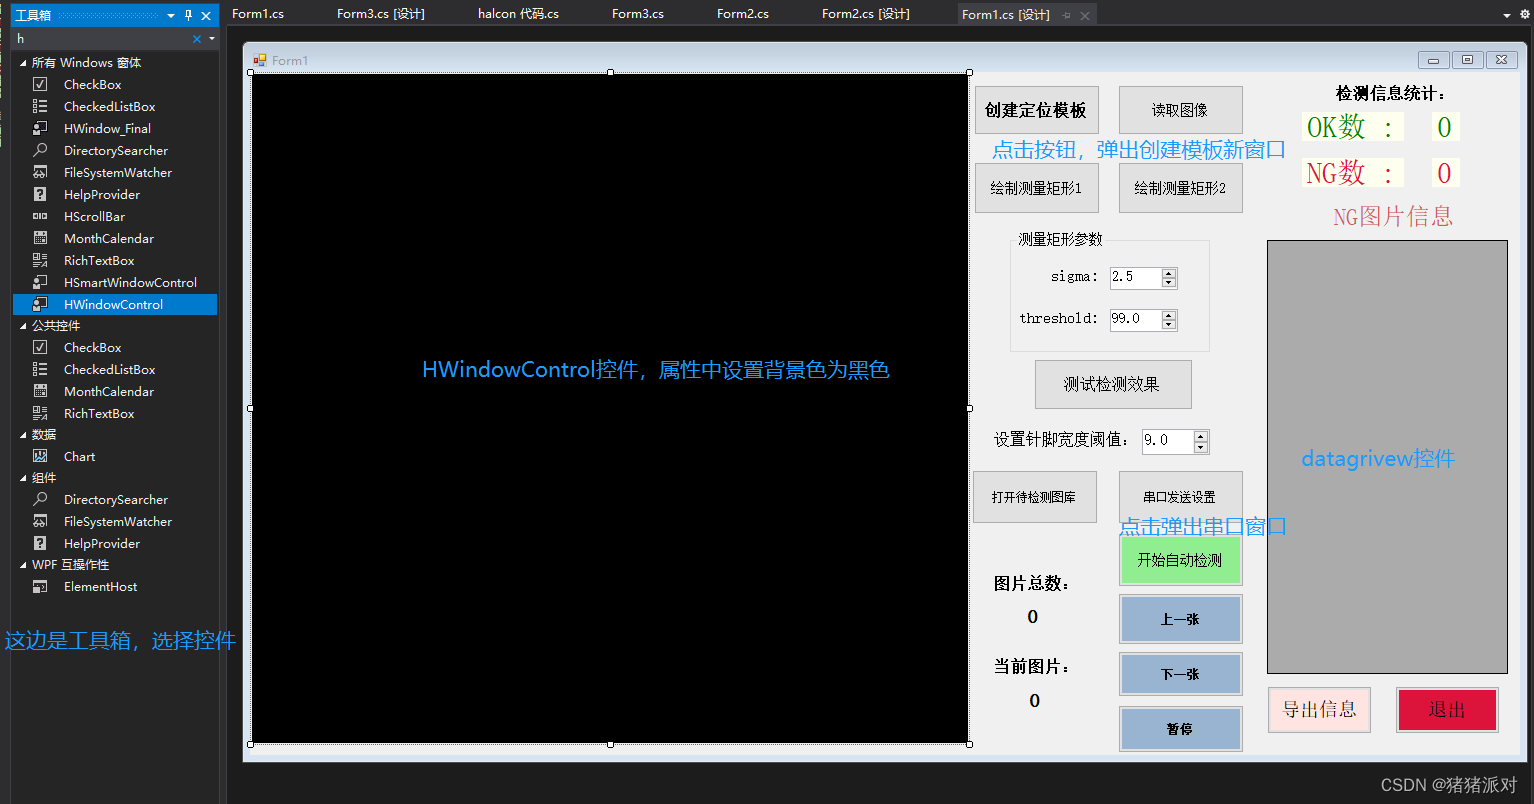The height and width of the screenshot is (804, 1534).
Task: Collapse the 组件 group
Action: pyautogui.click(x=24, y=477)
